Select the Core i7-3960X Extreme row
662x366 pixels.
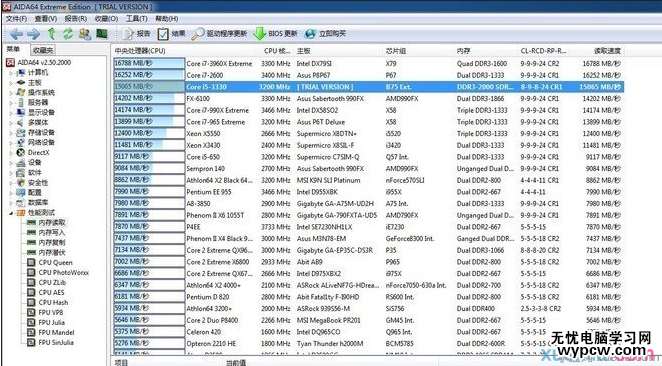[369, 63]
